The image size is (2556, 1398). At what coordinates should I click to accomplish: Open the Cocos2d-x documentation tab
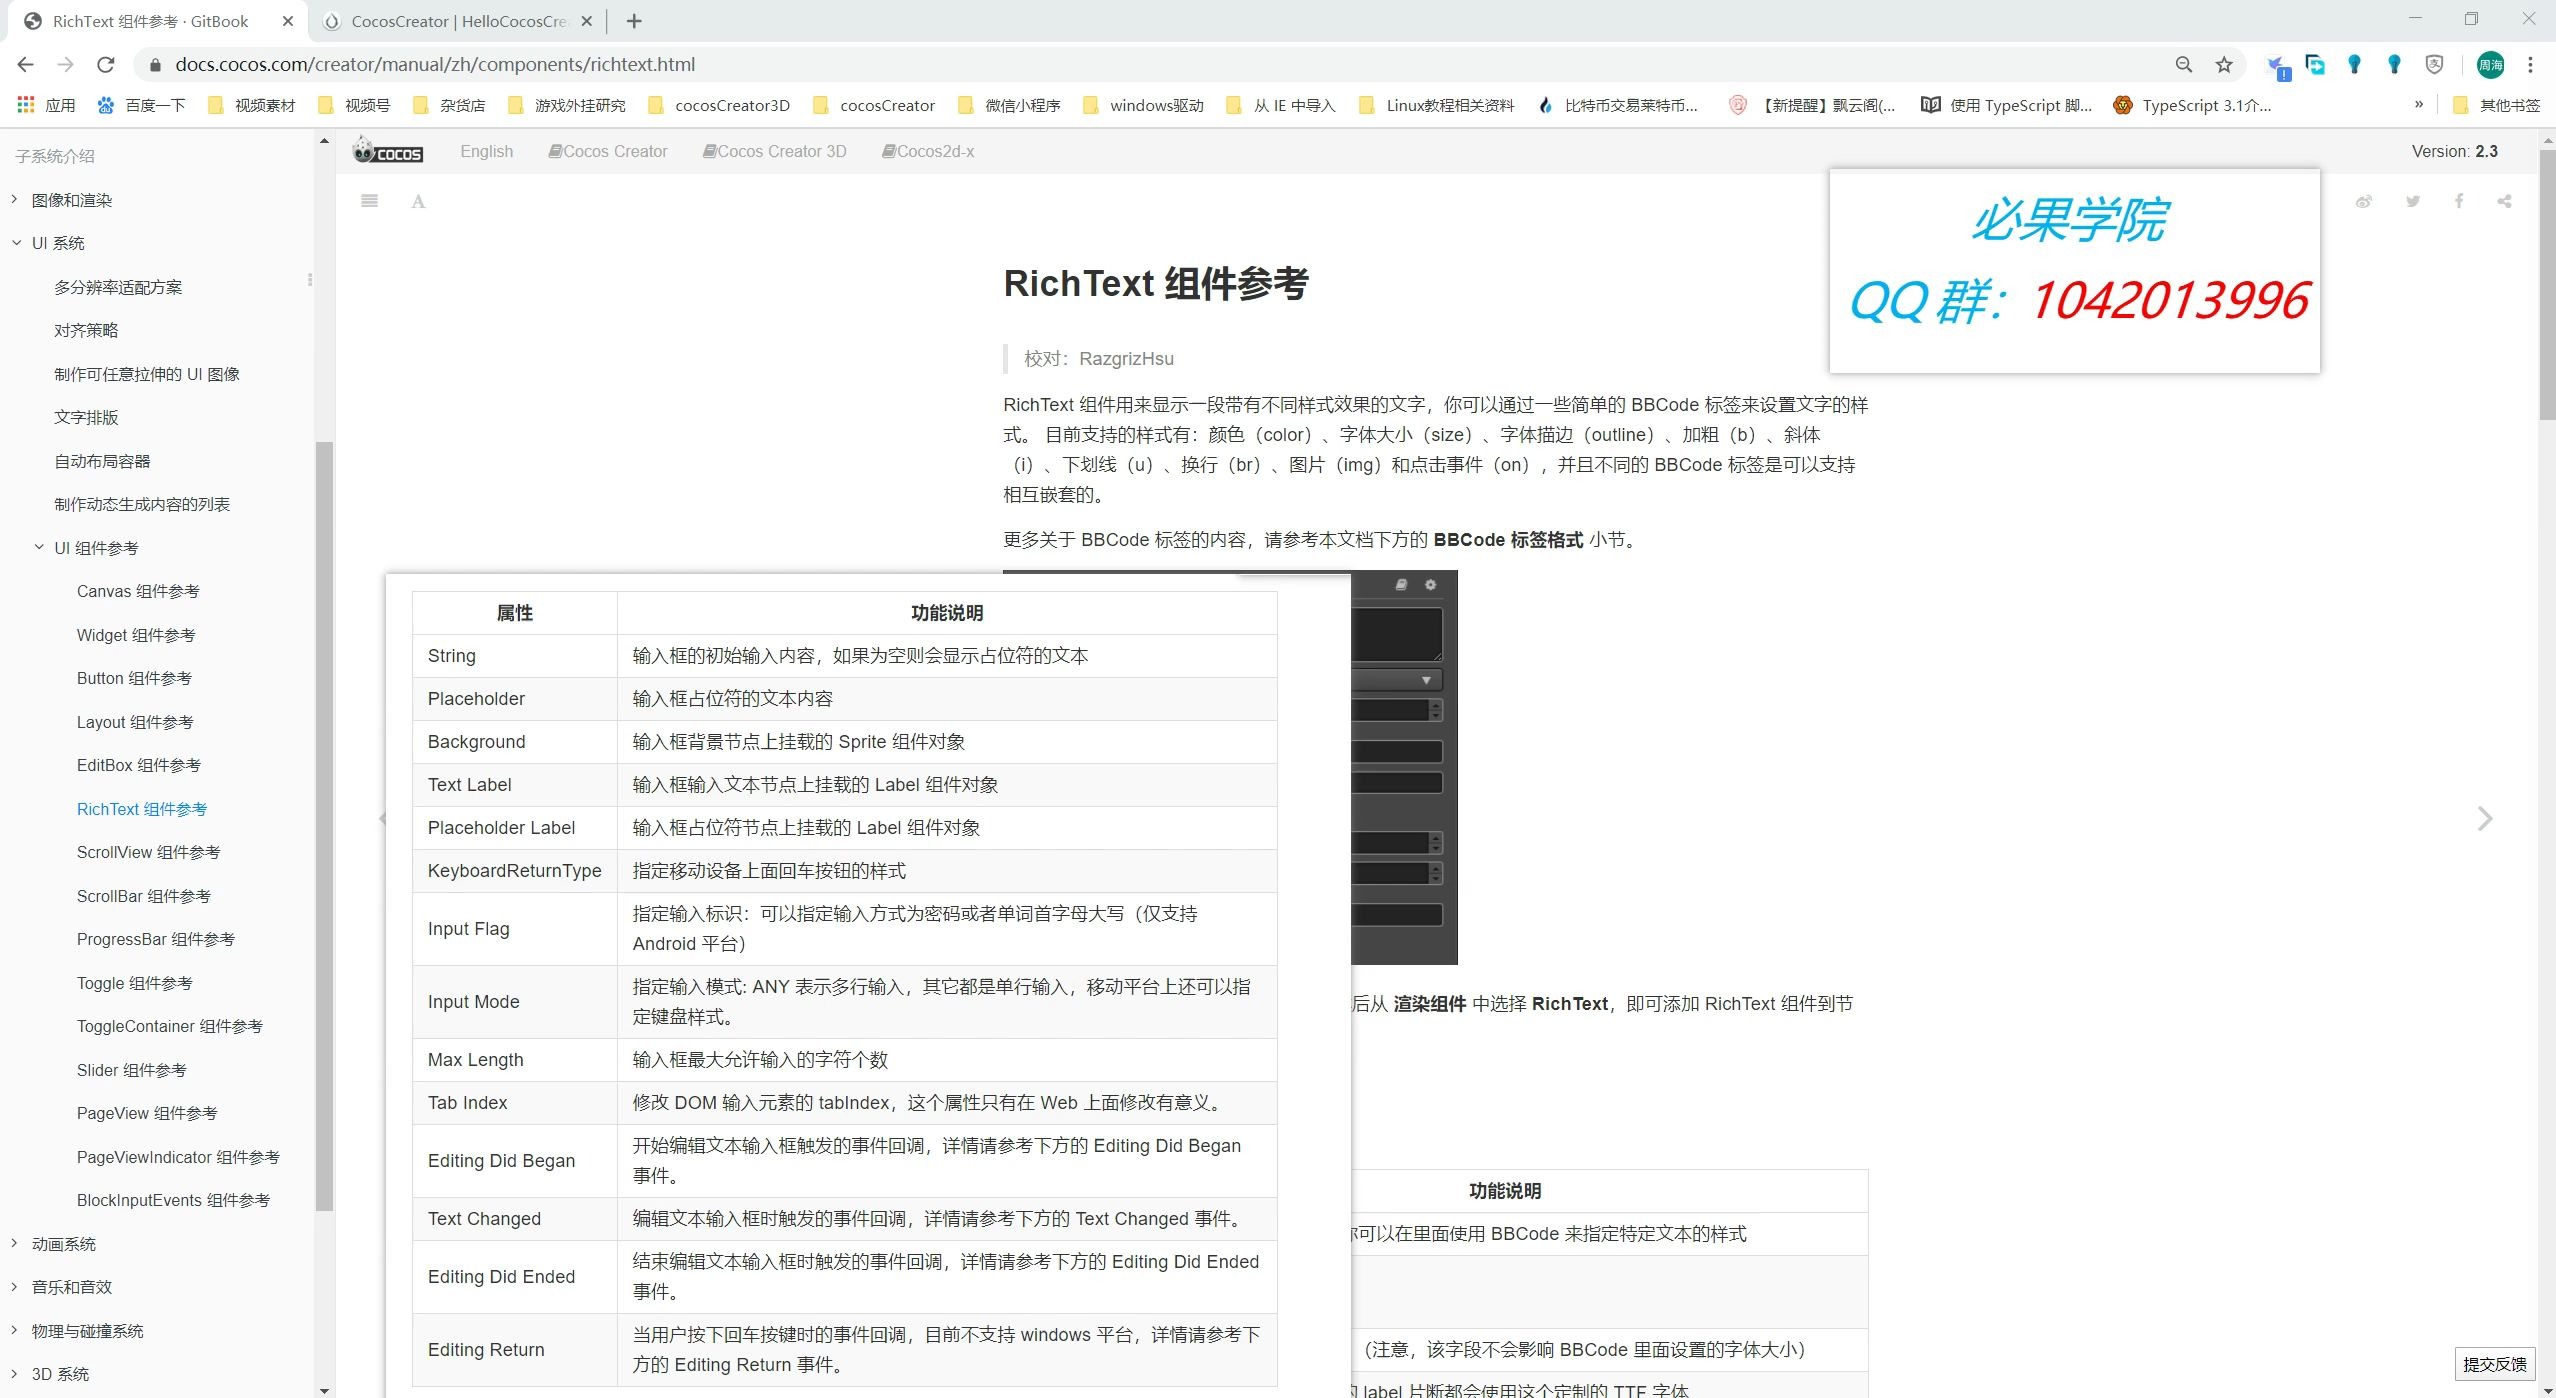(x=928, y=151)
